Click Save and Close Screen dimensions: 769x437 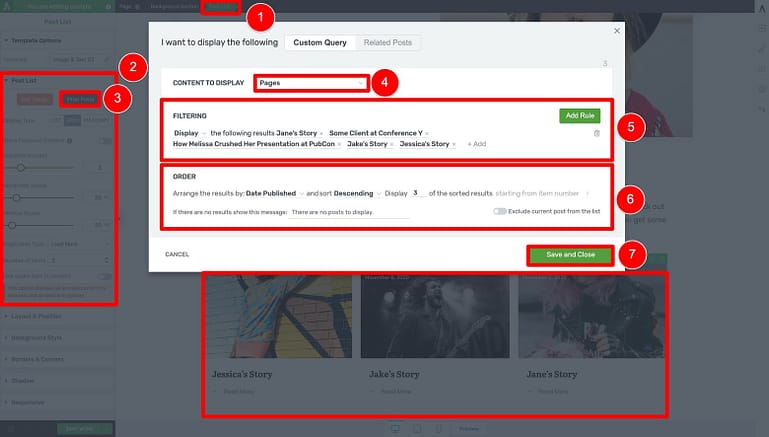pyautogui.click(x=570, y=255)
